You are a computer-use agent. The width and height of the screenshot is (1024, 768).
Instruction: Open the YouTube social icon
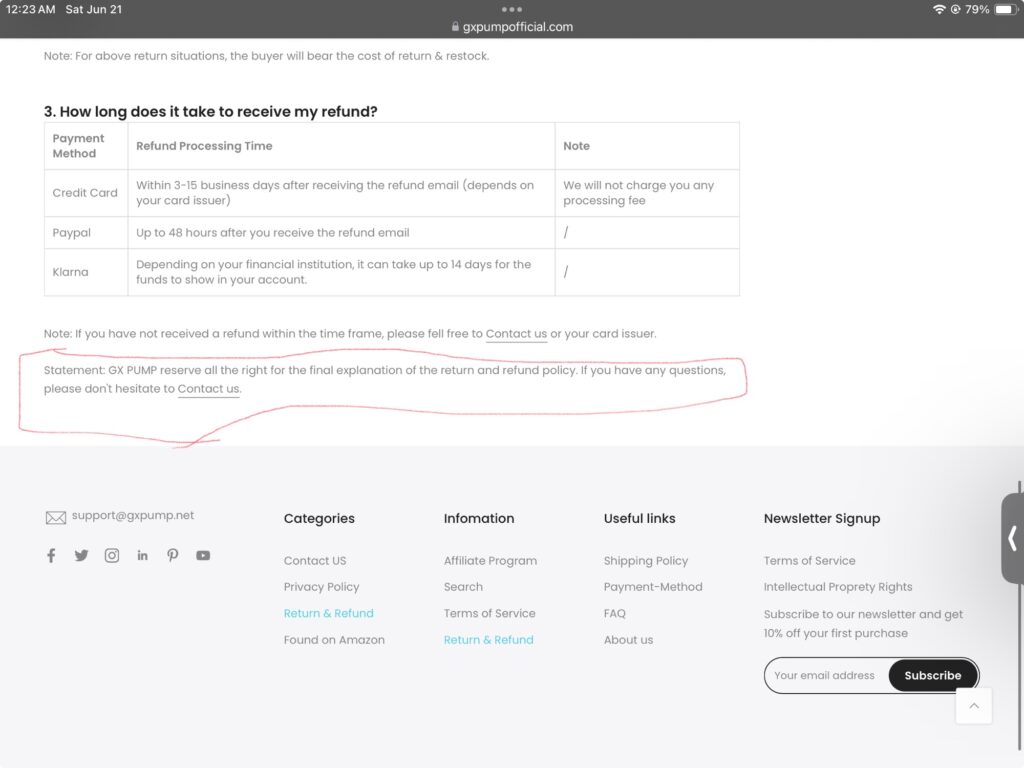pos(203,556)
